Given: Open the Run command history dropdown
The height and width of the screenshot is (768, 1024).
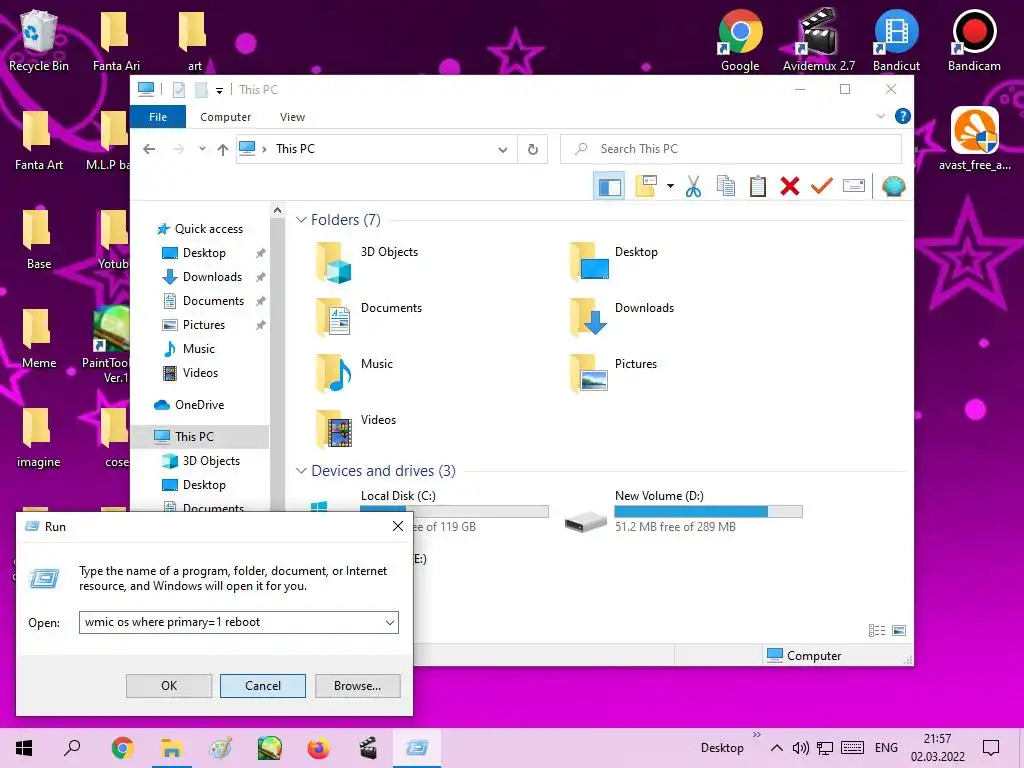Looking at the screenshot, I should click(390, 622).
